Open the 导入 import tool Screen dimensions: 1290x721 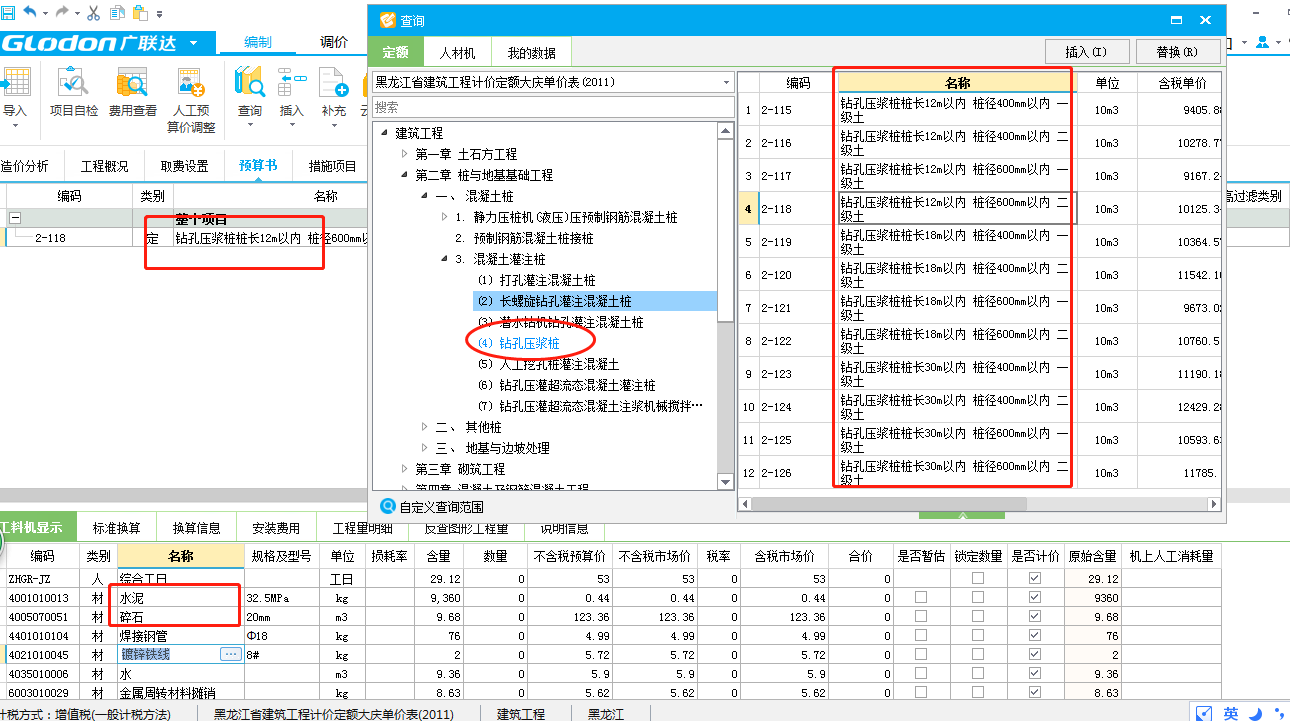(x=14, y=95)
